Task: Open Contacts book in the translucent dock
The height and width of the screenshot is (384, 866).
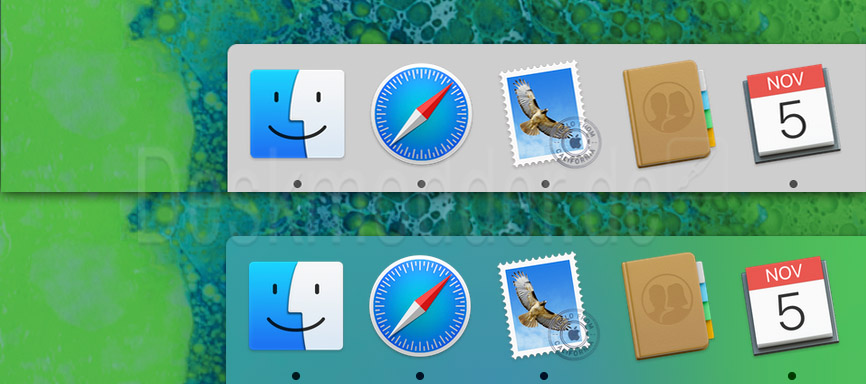Action: (668, 305)
